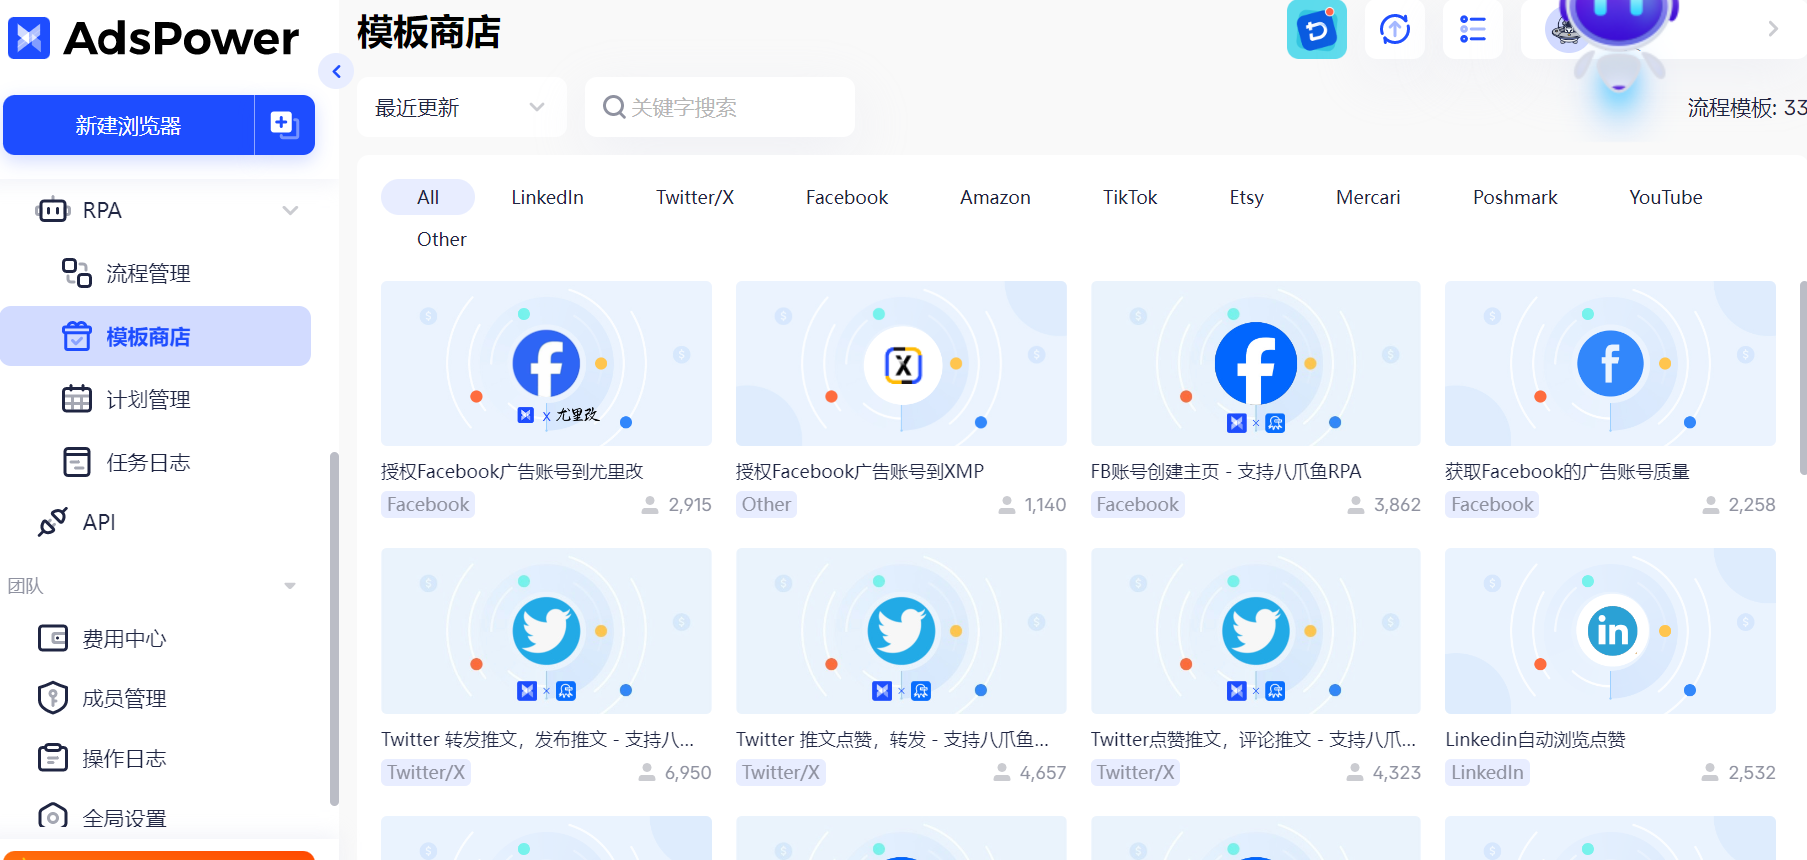Screen dimensions: 1807x860
Task: Select the Poshmark category tab
Action: [1515, 197]
